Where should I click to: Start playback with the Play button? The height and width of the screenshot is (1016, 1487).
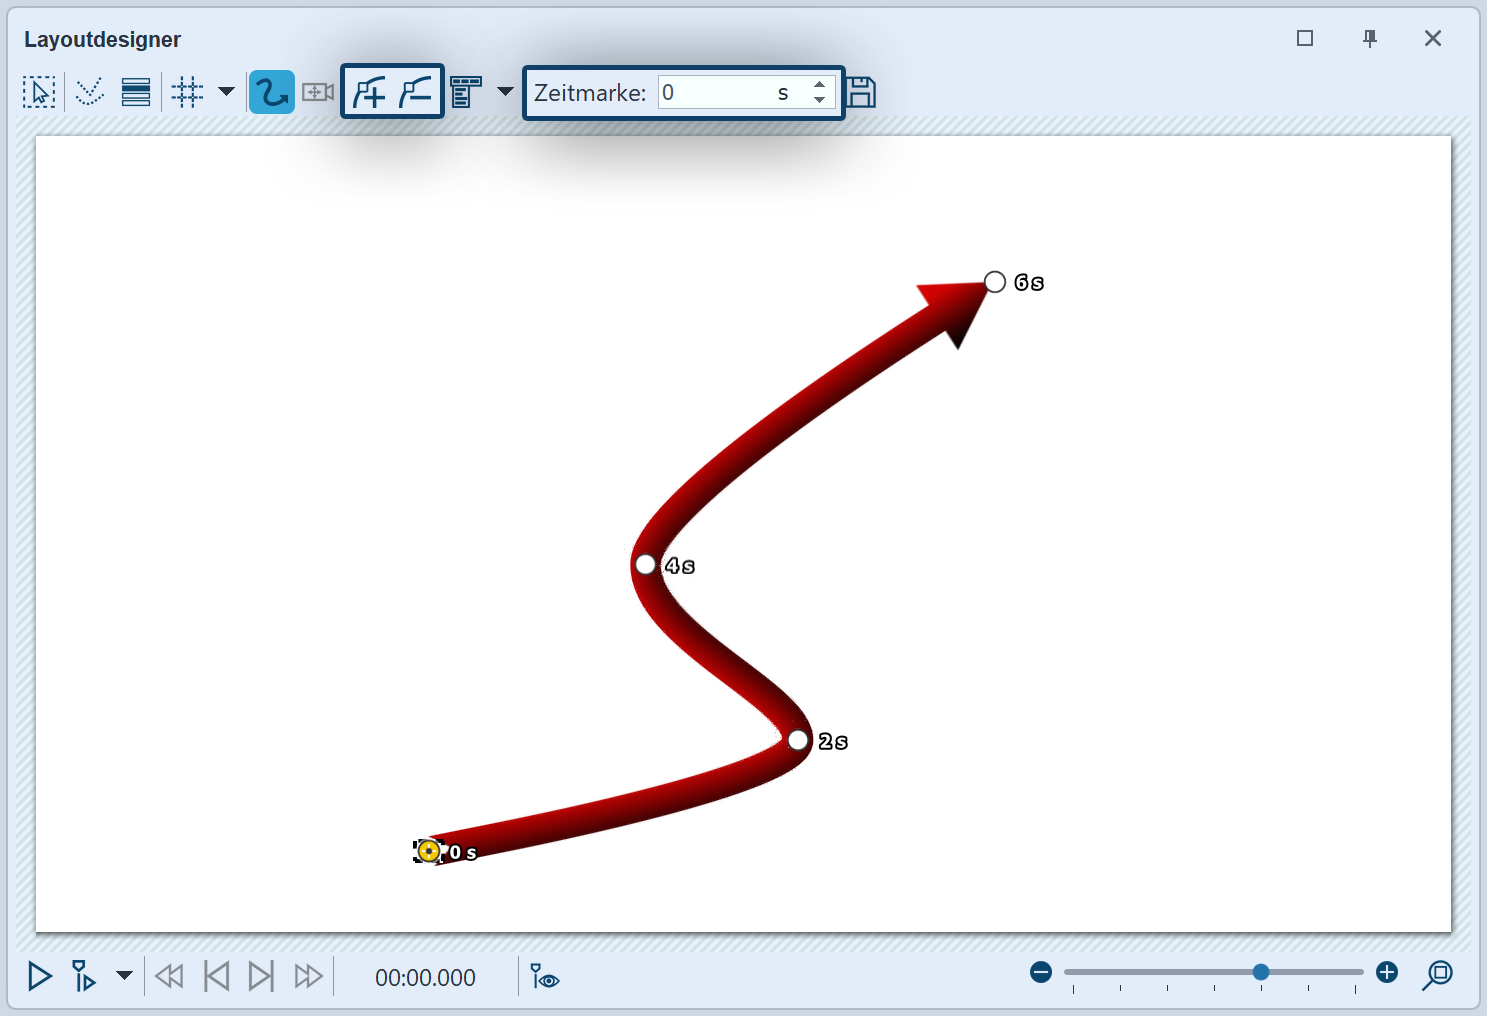[39, 976]
